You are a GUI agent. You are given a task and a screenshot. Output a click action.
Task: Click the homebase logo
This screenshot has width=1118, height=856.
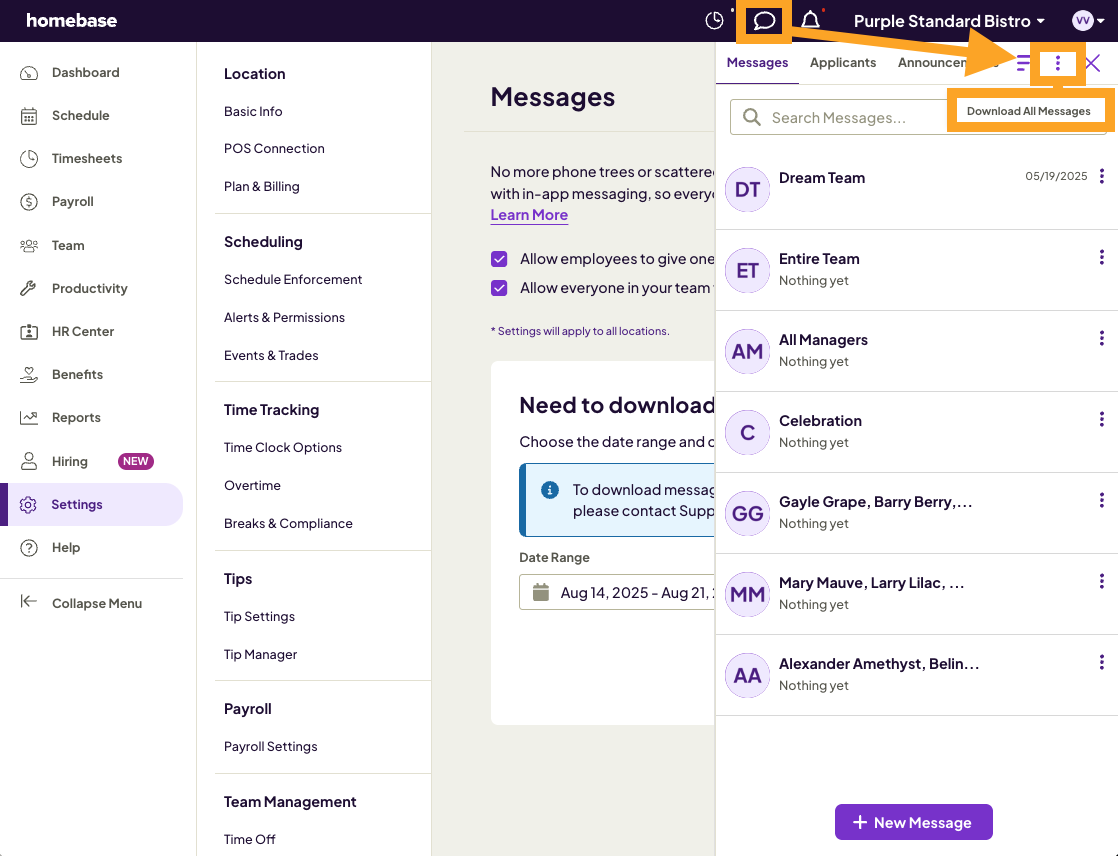(x=71, y=21)
